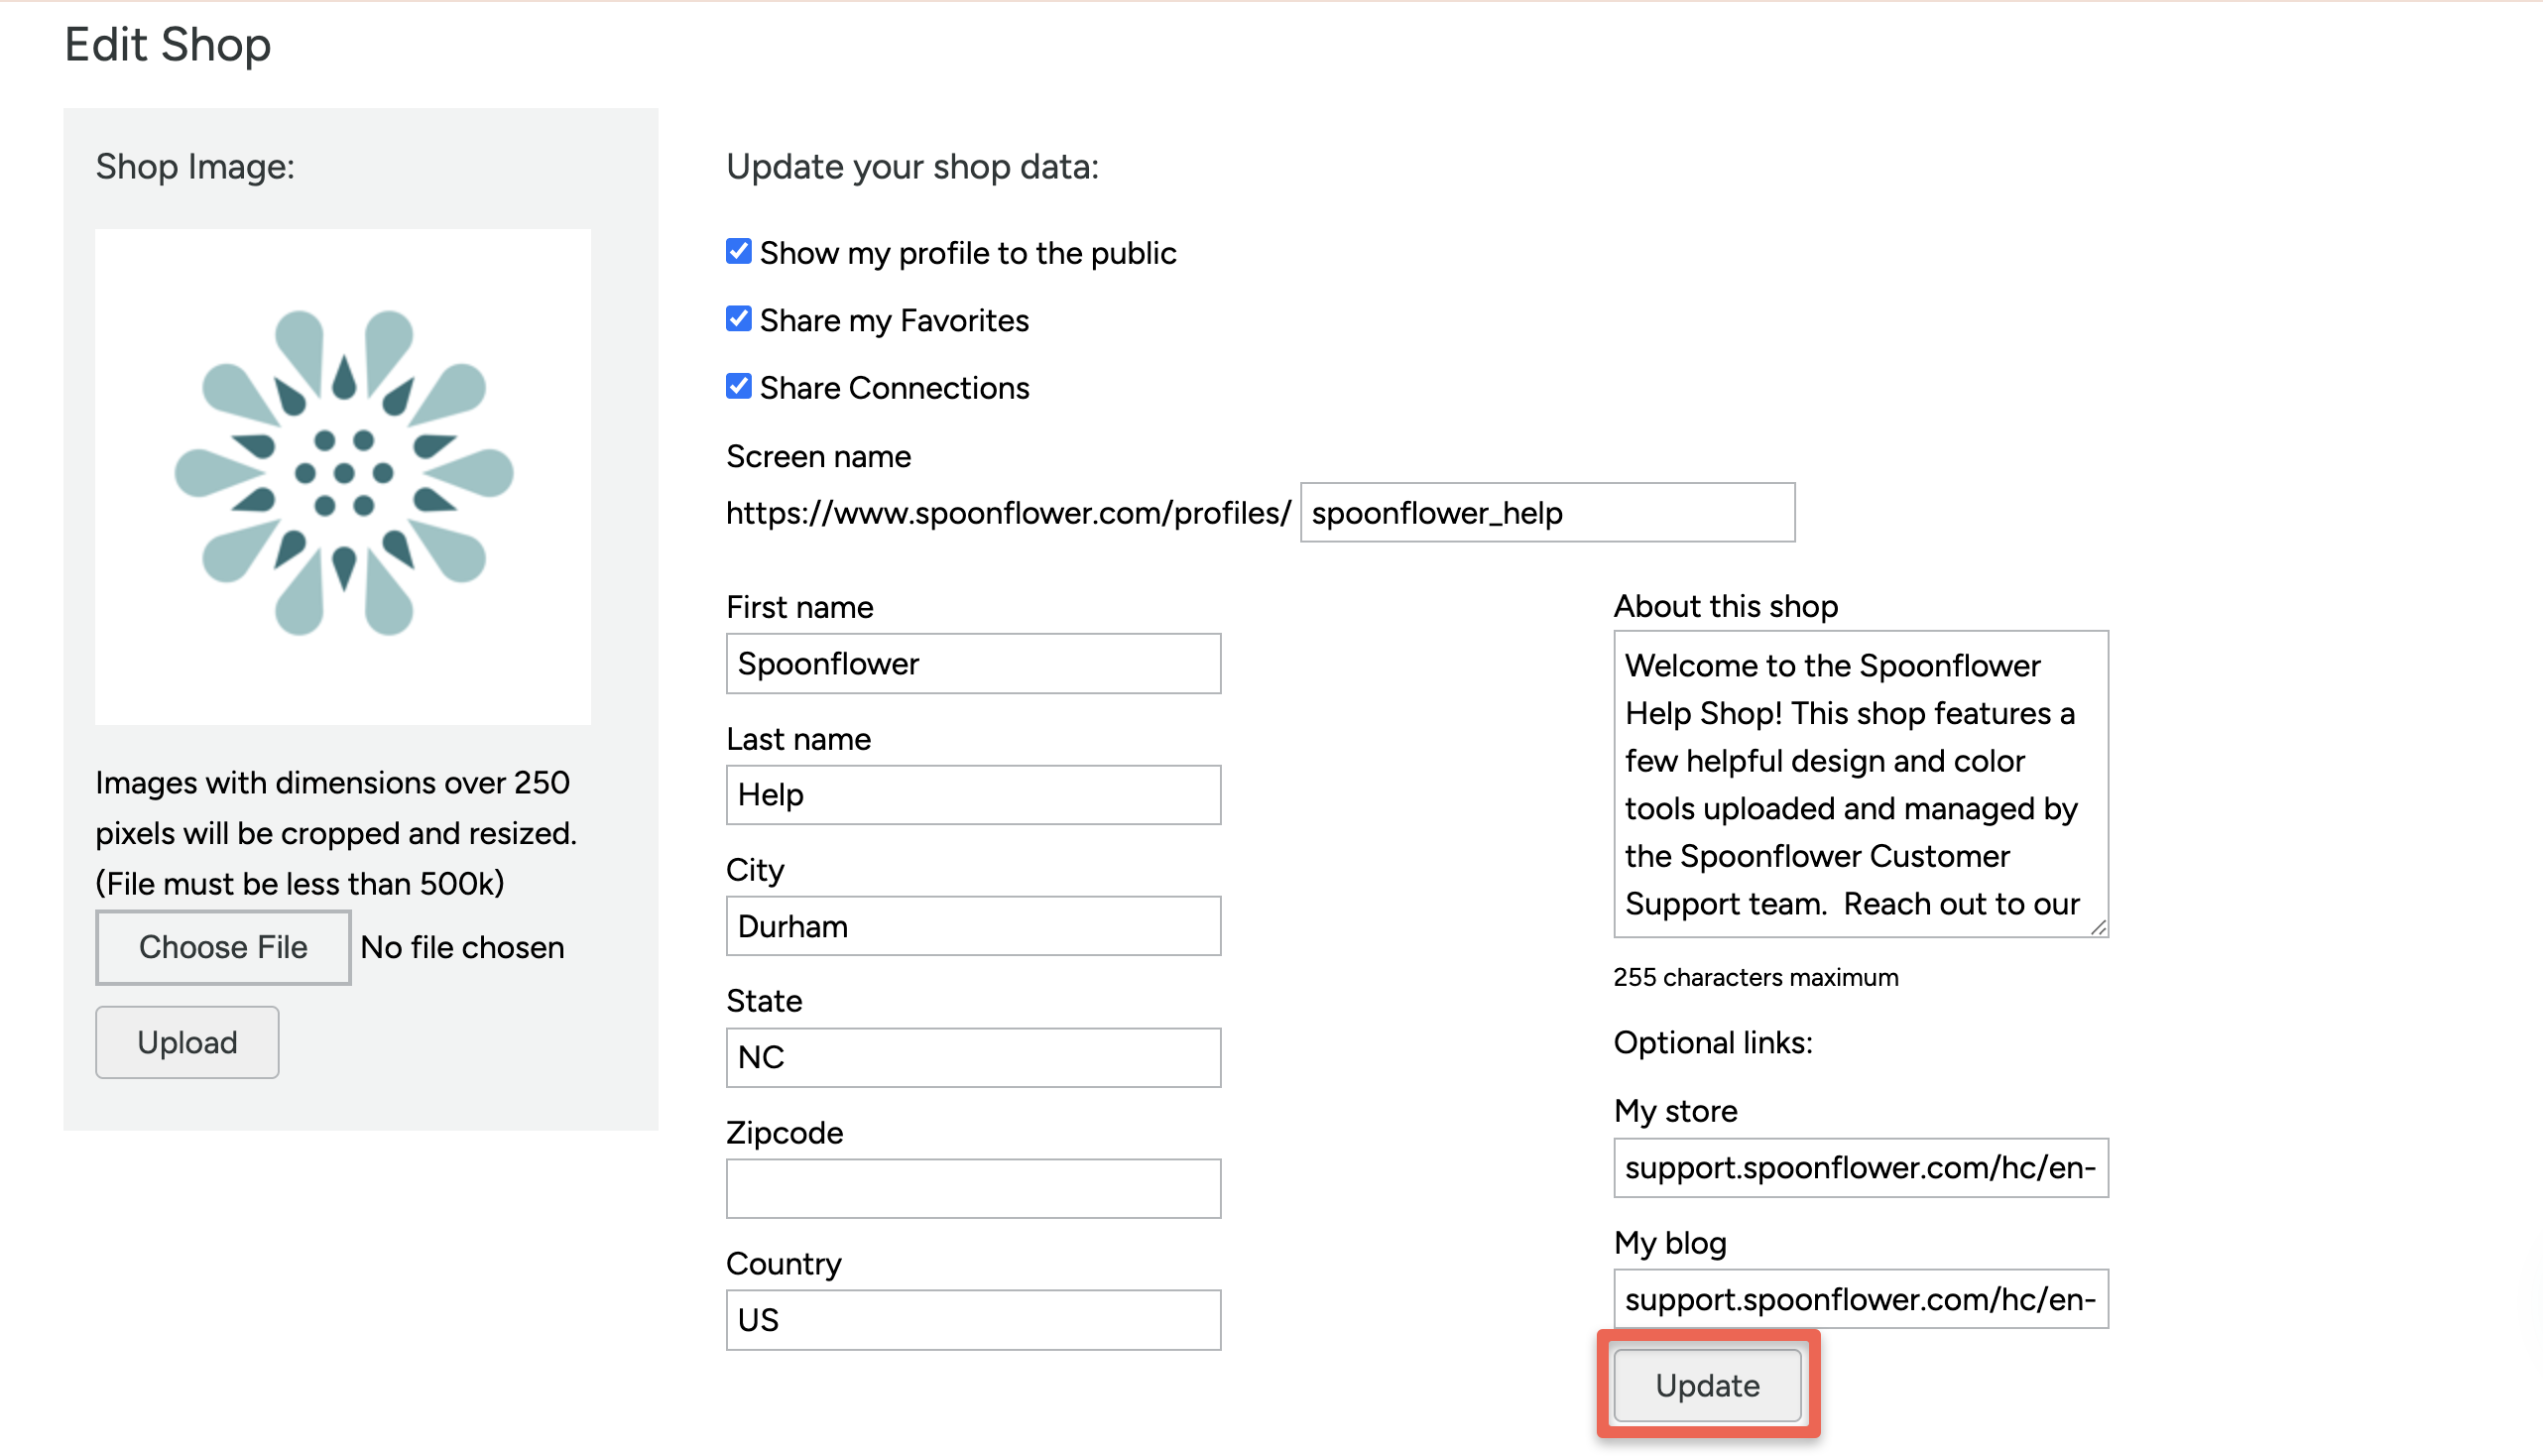This screenshot has width=2543, height=1456.
Task: Disable the 'Share Connections' option
Action: point(738,386)
